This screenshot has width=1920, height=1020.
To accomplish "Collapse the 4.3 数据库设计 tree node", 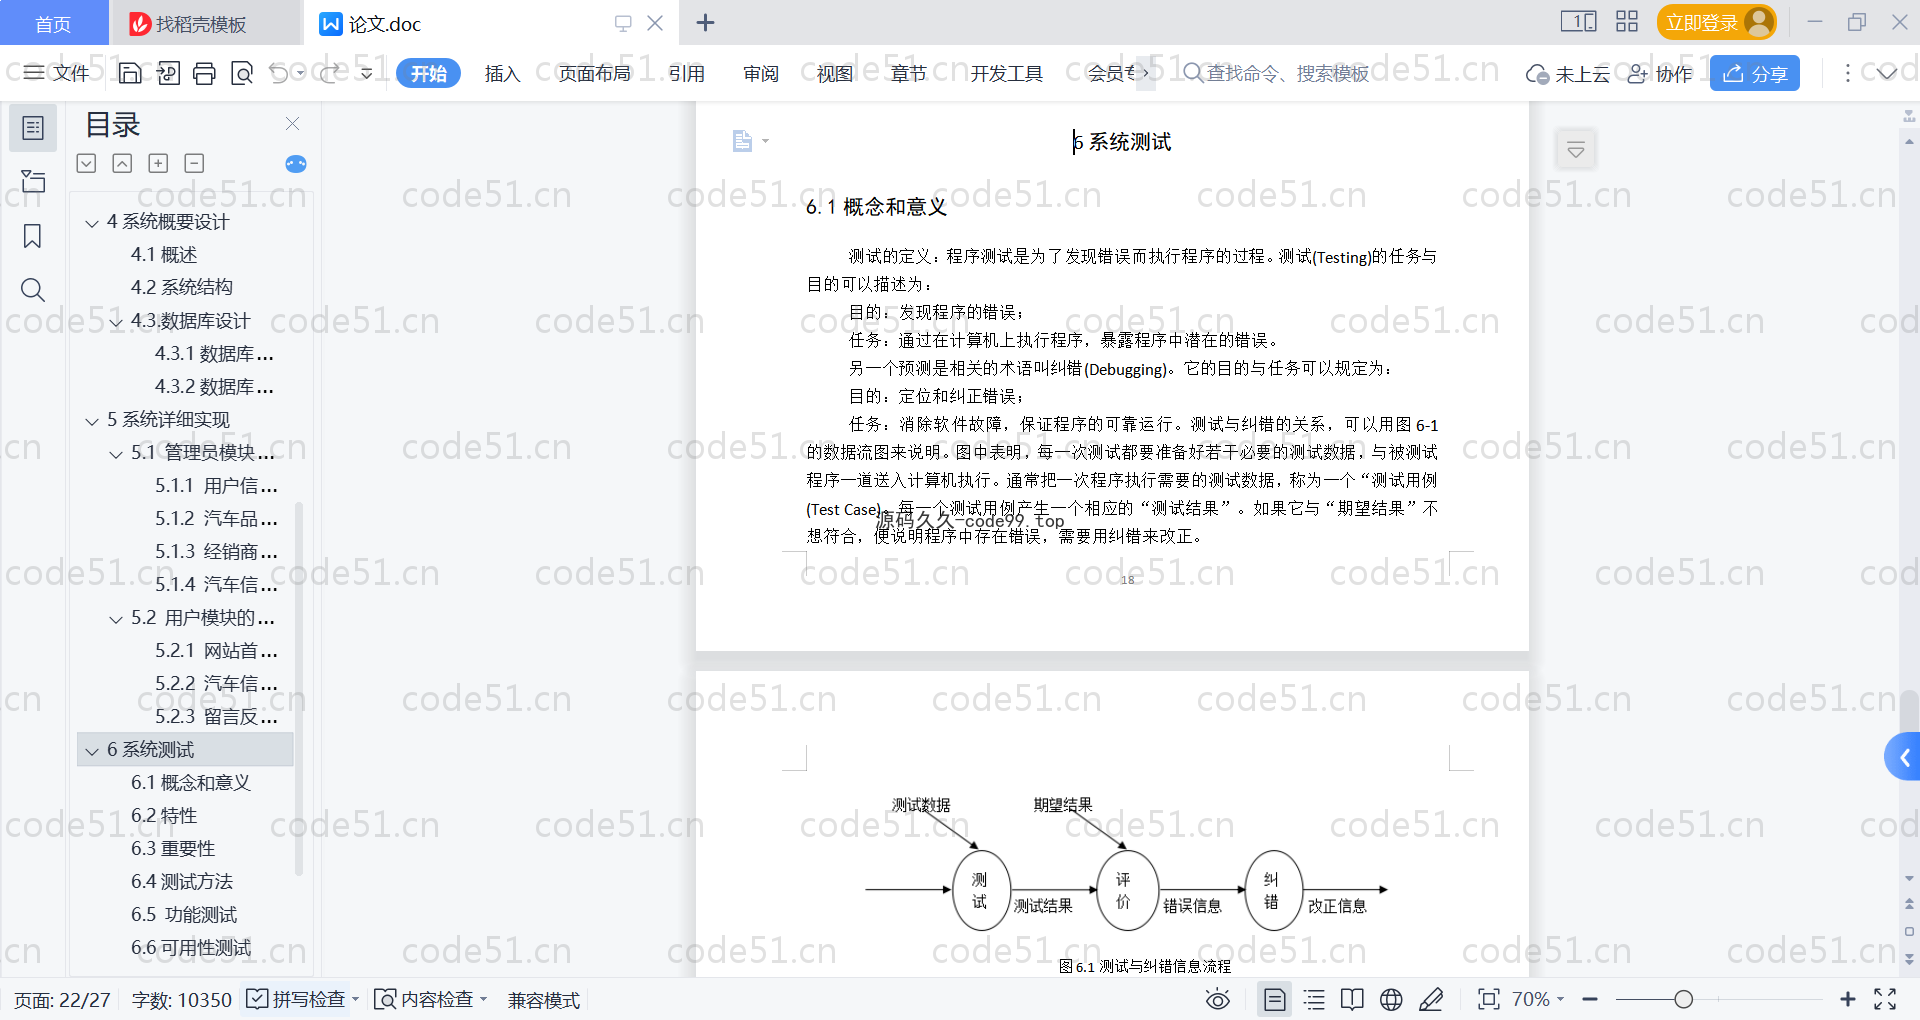I will [x=116, y=321].
